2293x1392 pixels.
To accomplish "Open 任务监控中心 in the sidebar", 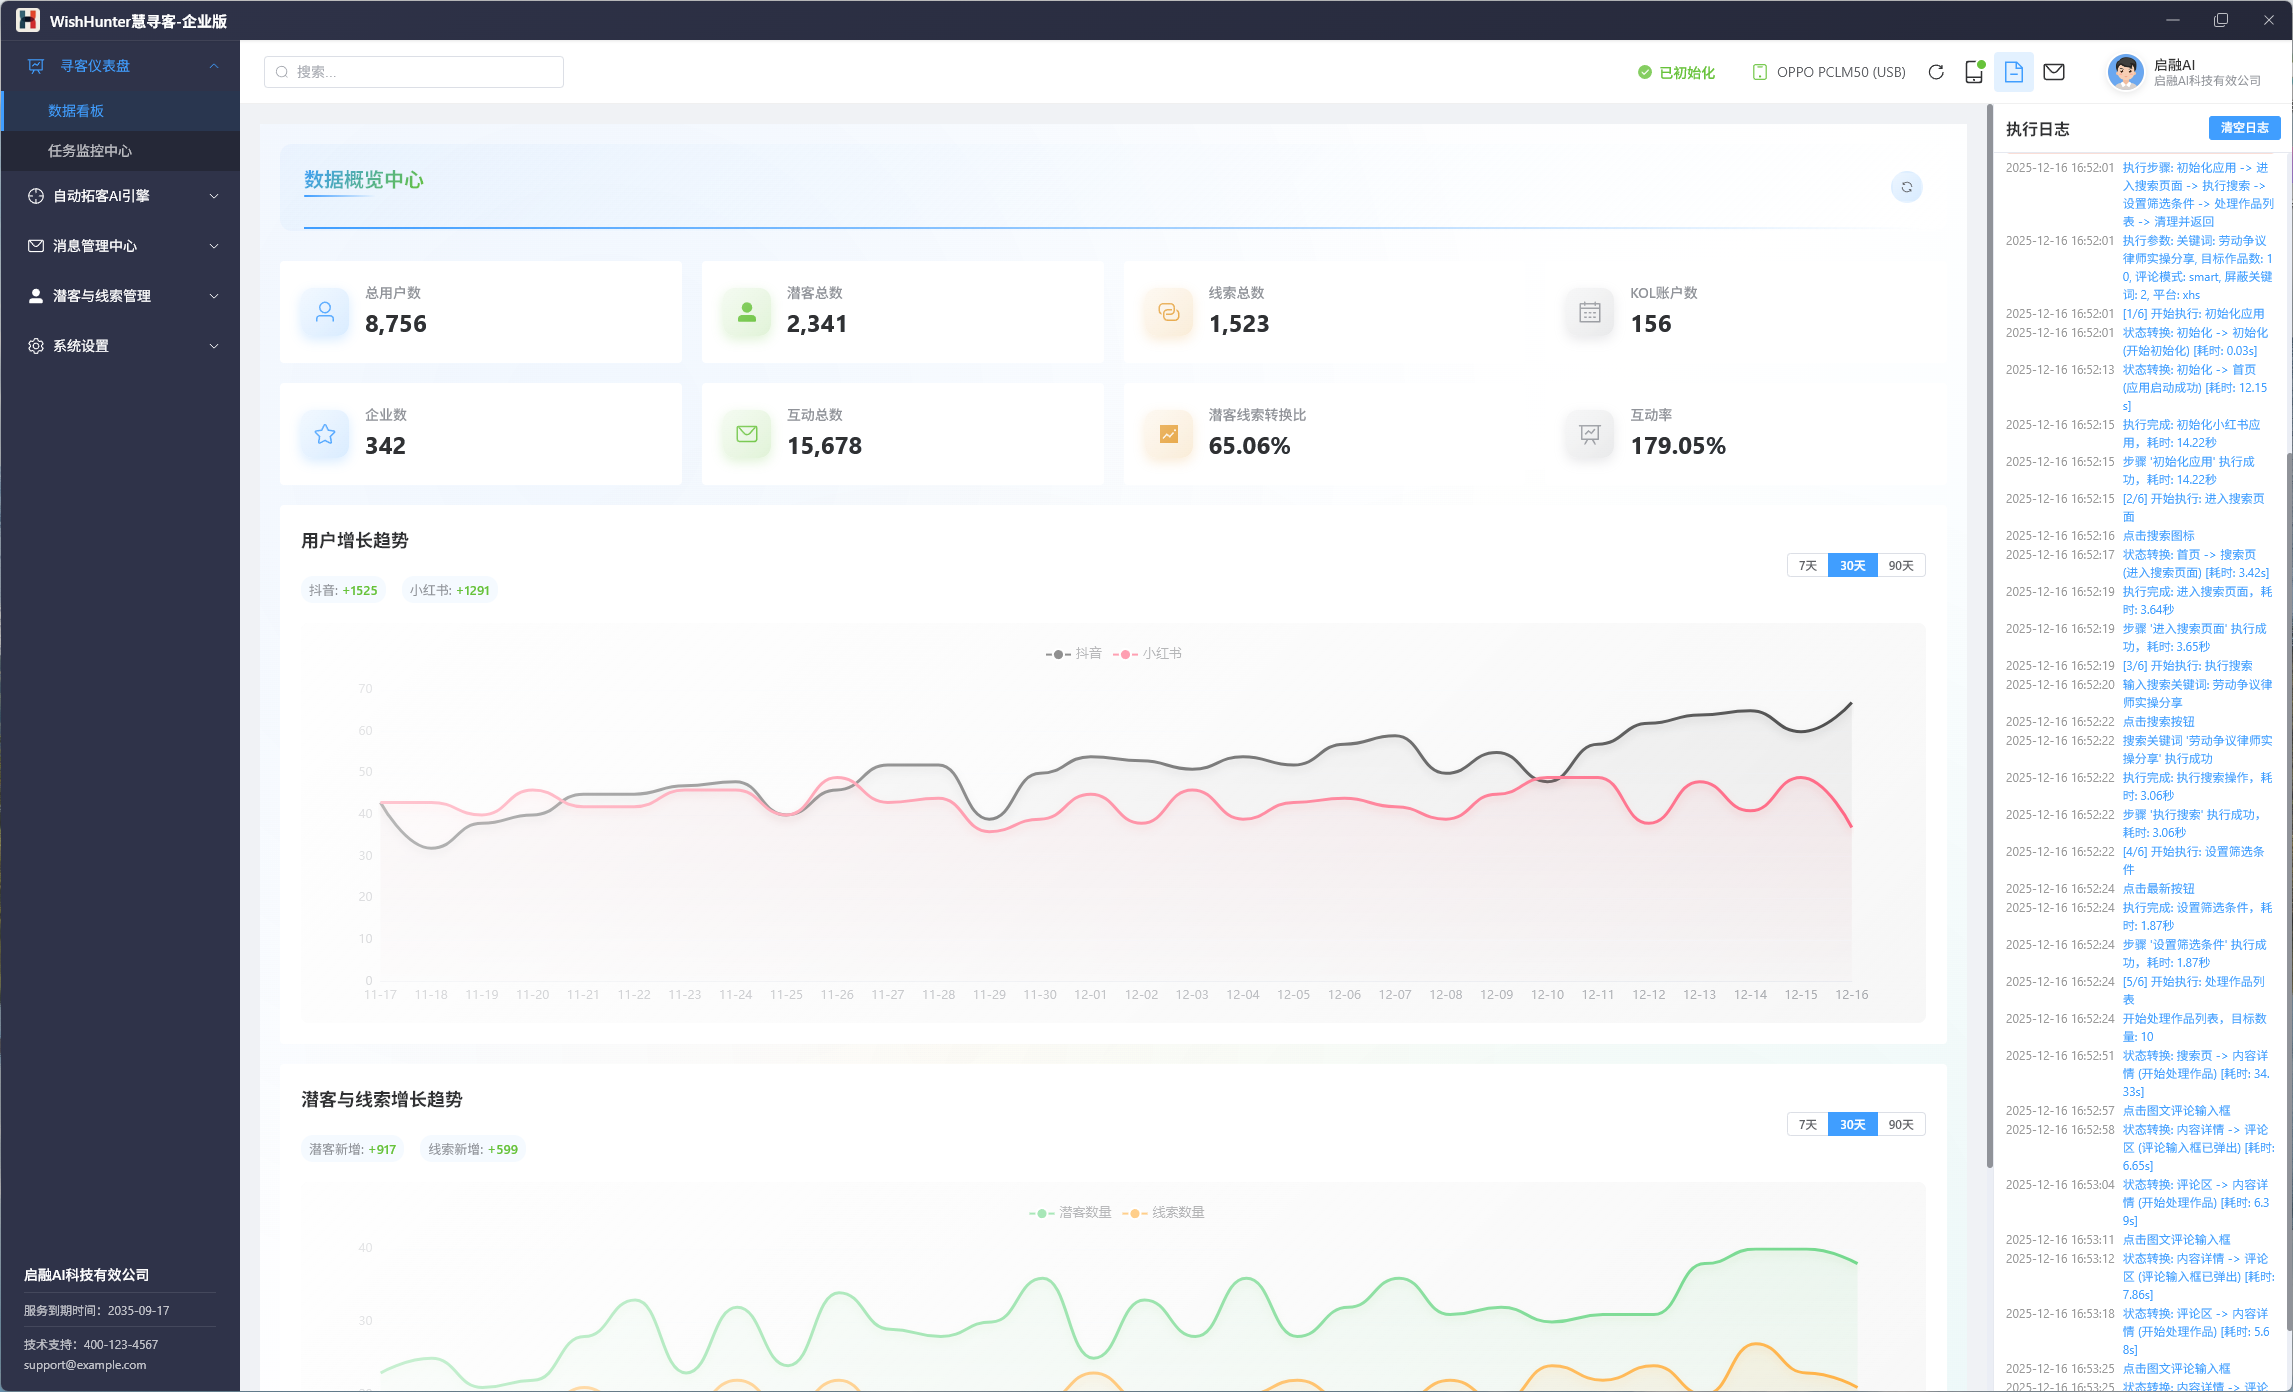I will [90, 151].
